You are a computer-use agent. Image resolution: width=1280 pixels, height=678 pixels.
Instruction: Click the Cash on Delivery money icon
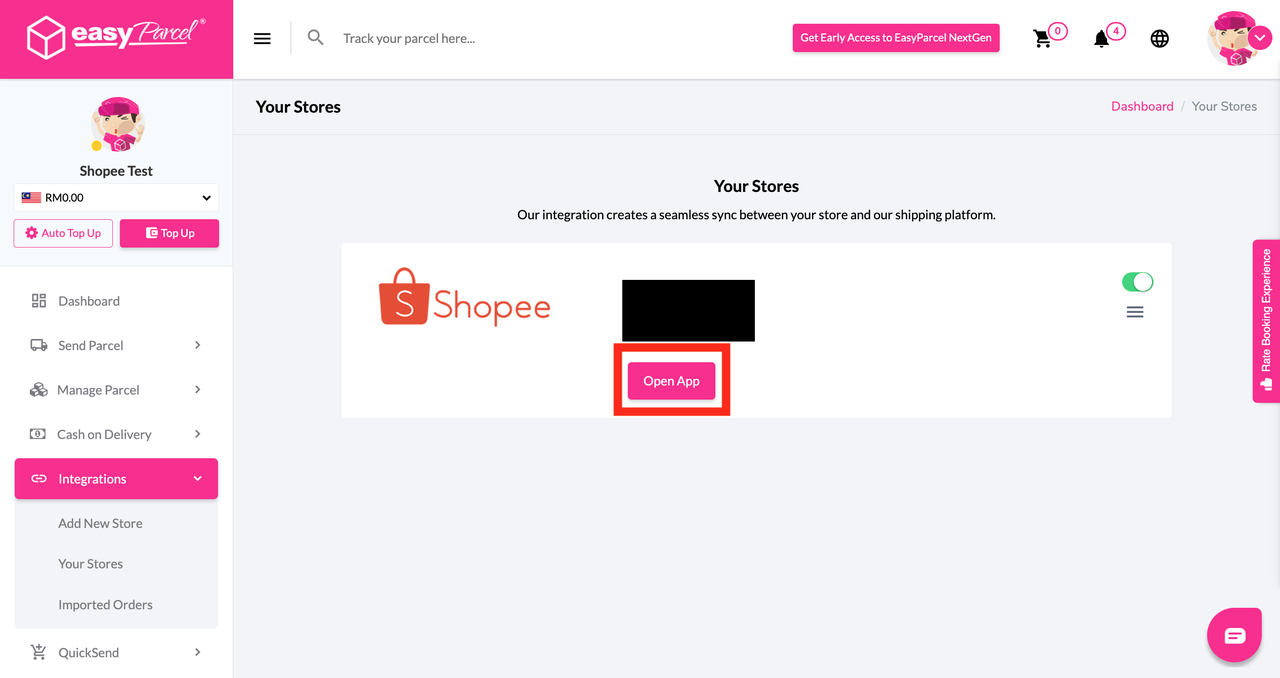[38, 434]
